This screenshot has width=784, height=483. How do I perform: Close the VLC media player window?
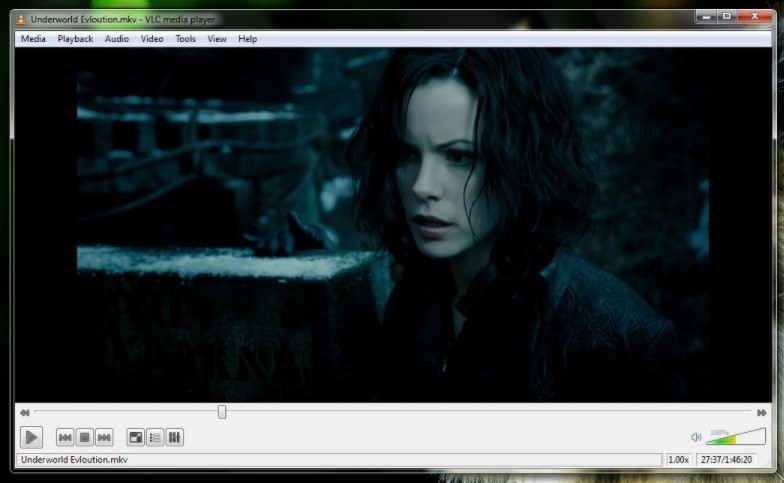(755, 16)
